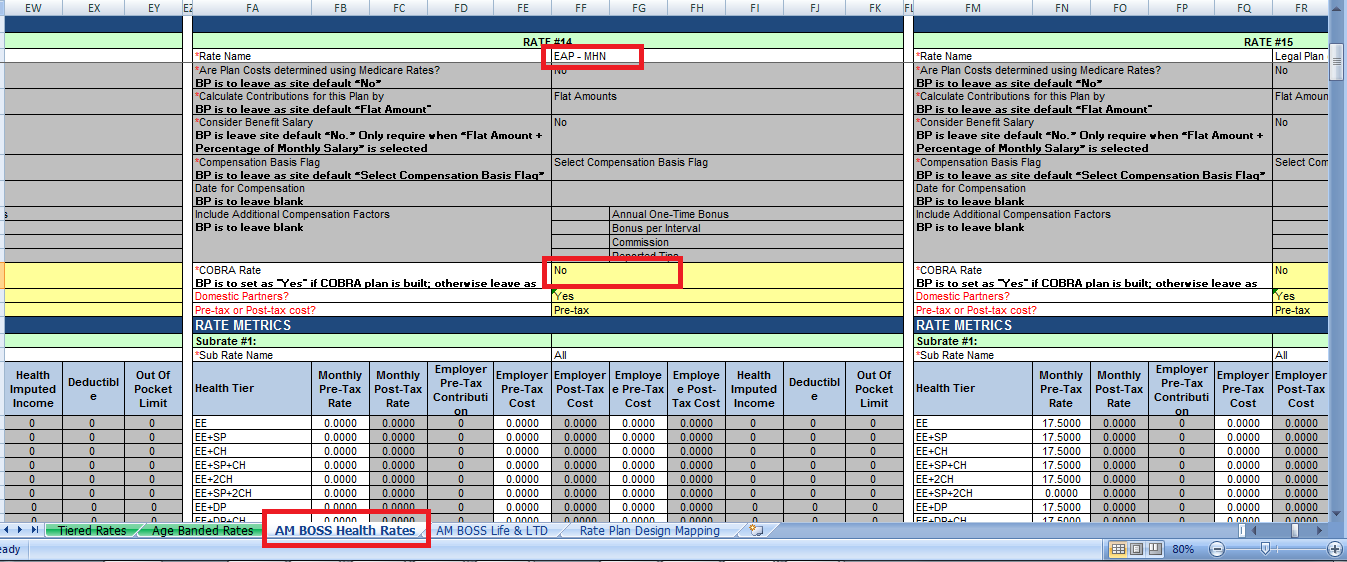Click the zoom in plus button
Image resolution: width=1347 pixels, height=562 pixels.
point(1334,549)
